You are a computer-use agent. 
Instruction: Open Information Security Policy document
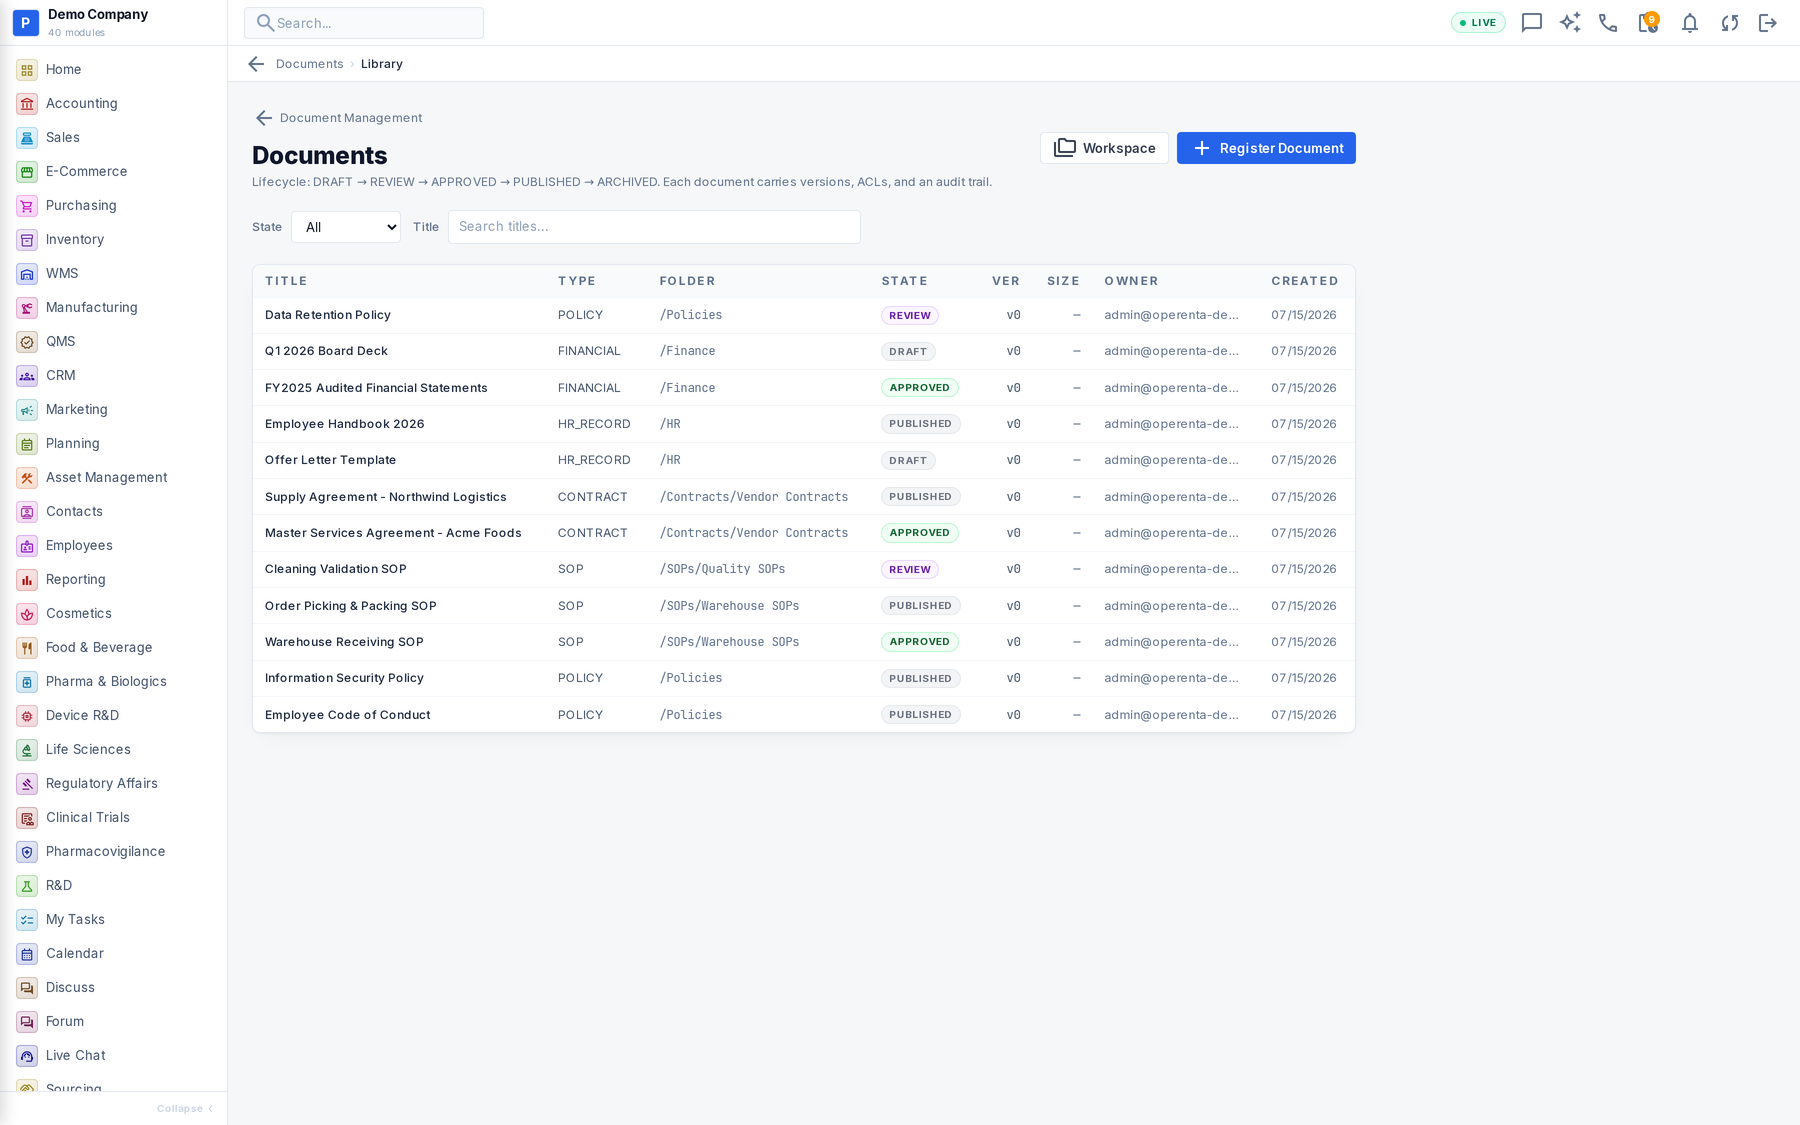pos(344,678)
